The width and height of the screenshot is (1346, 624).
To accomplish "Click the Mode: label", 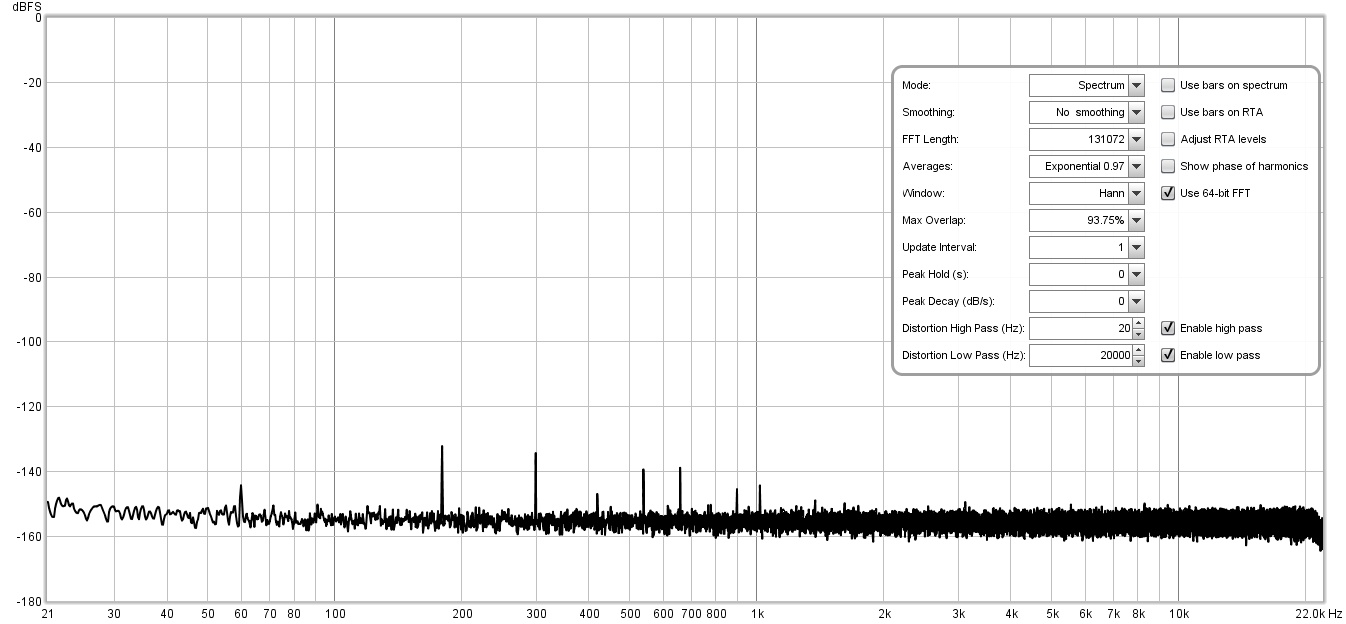I will 916,86.
